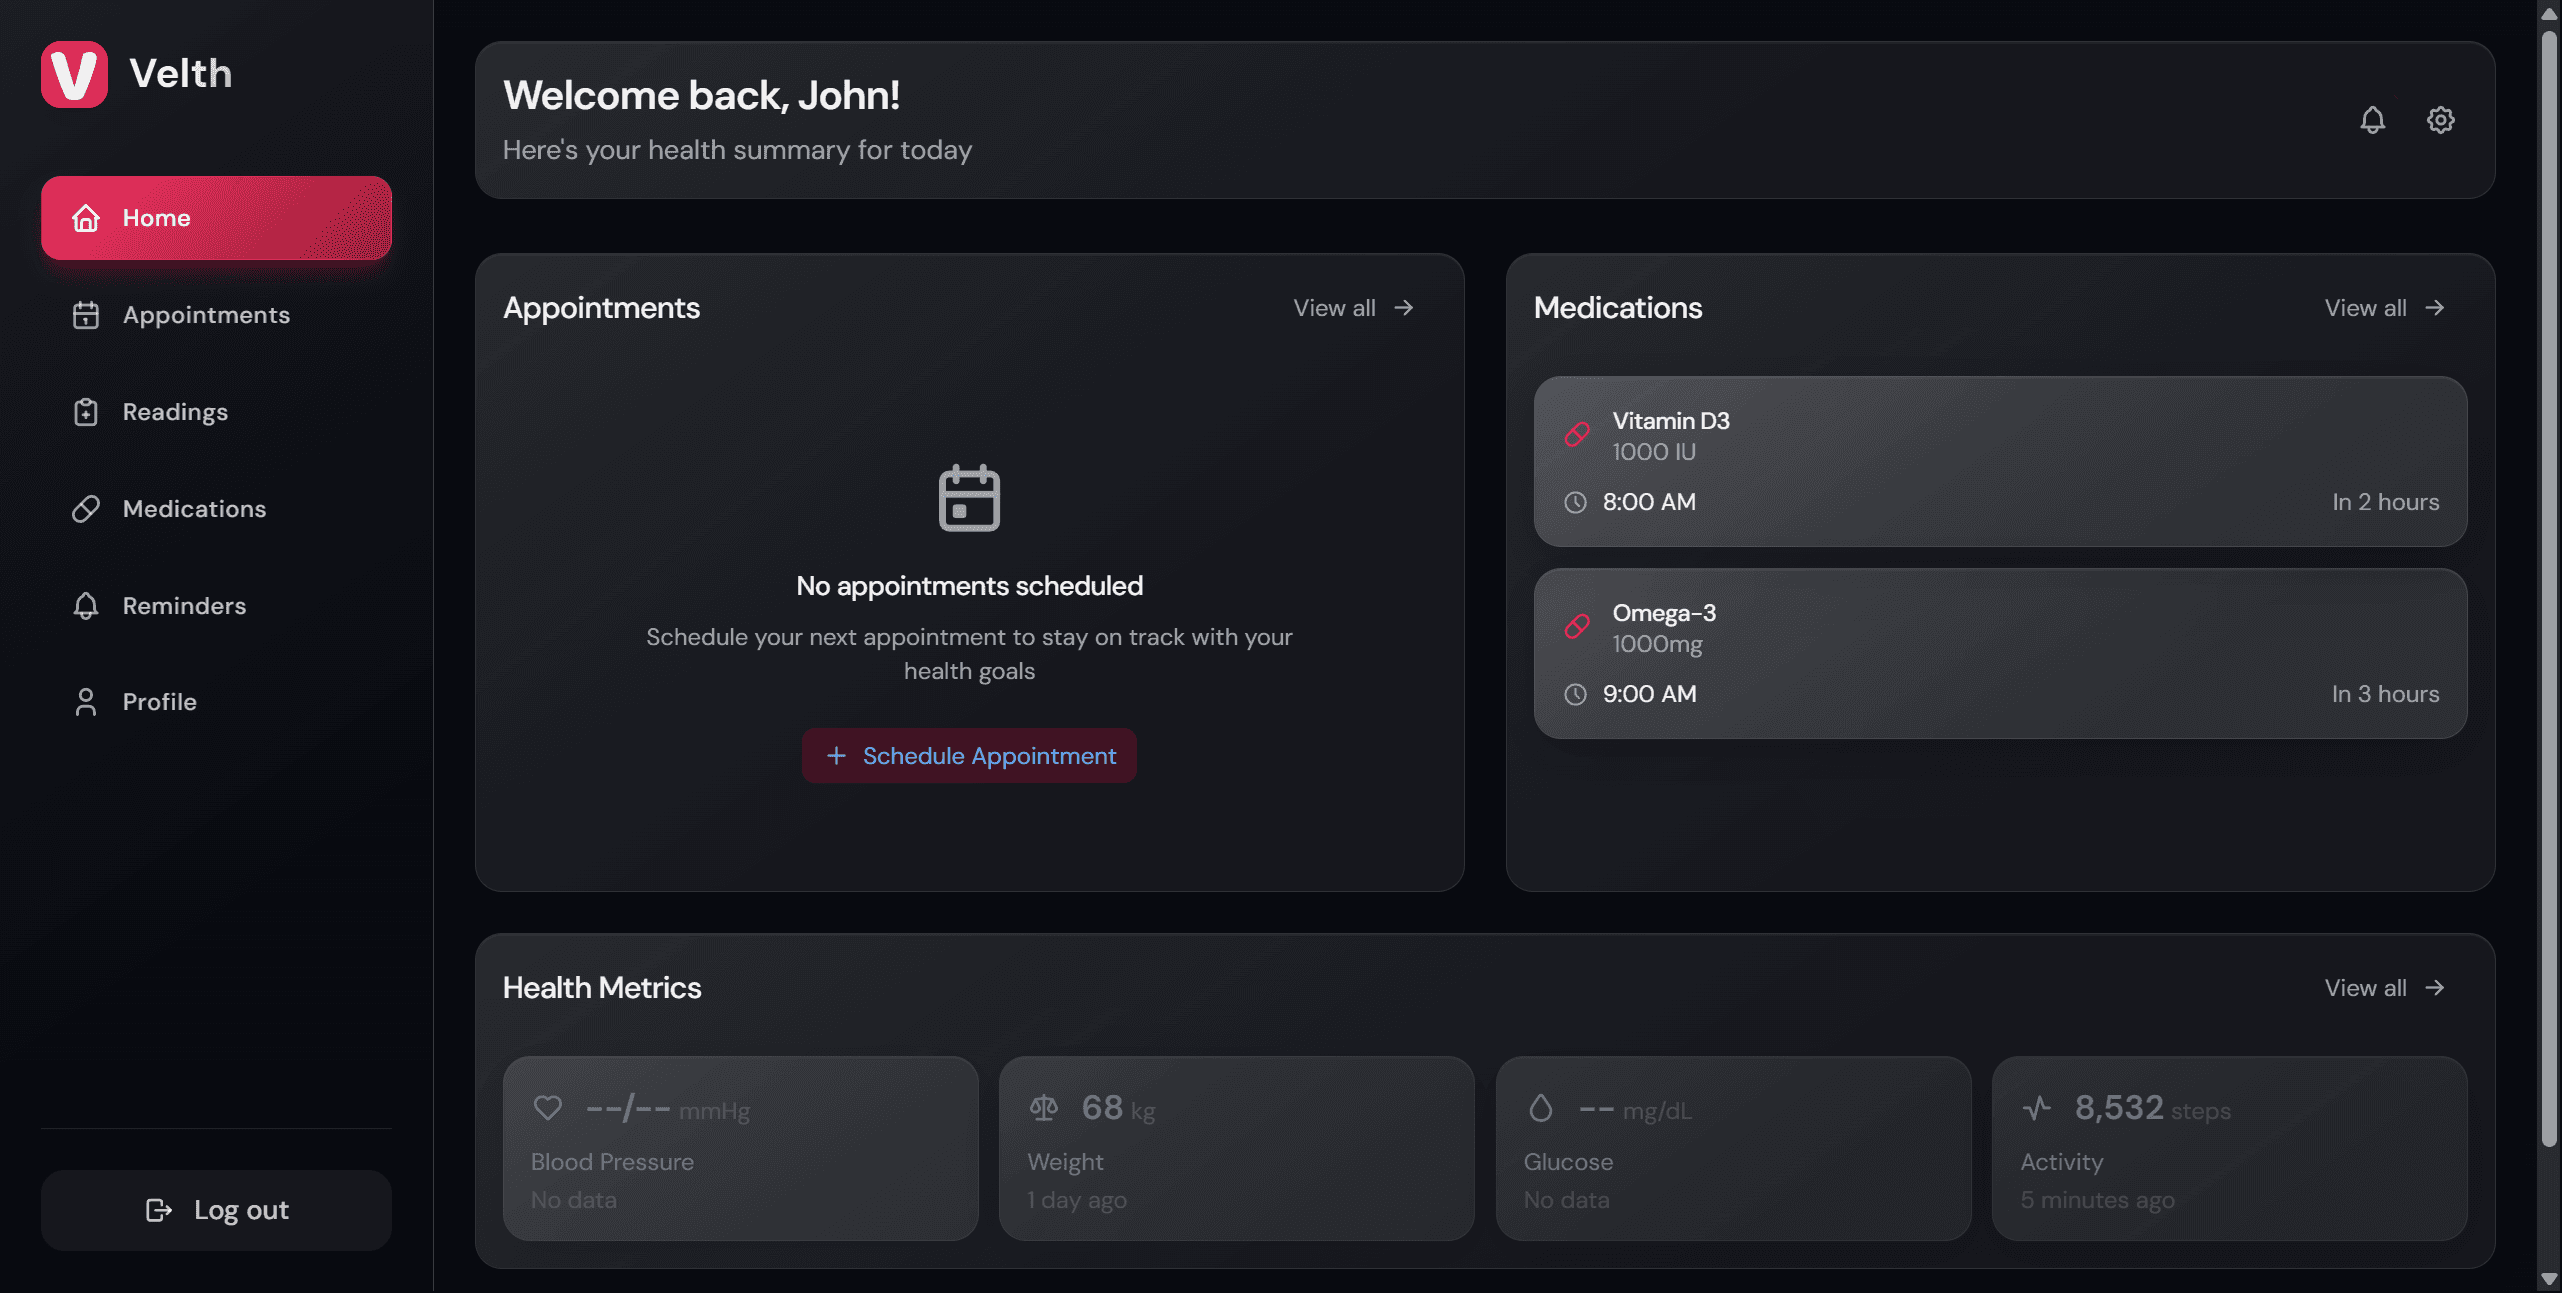View all health metrics link
Screen dimensions: 2562x1293
coord(2384,988)
